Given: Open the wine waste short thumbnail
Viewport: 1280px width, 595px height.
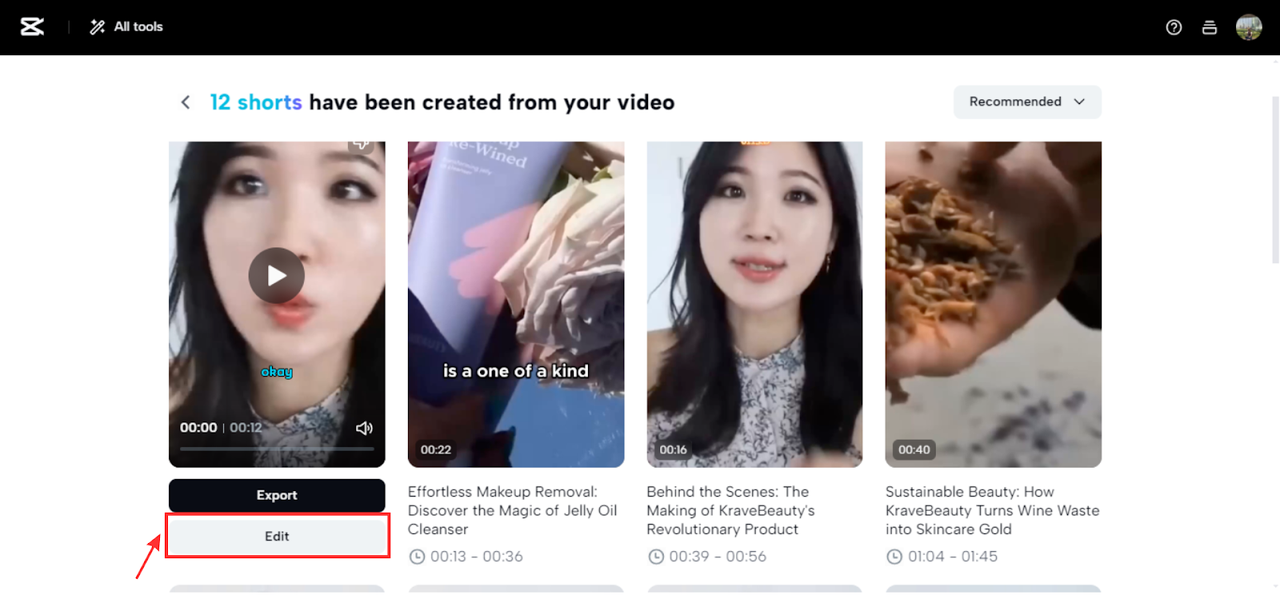Looking at the screenshot, I should [x=993, y=304].
